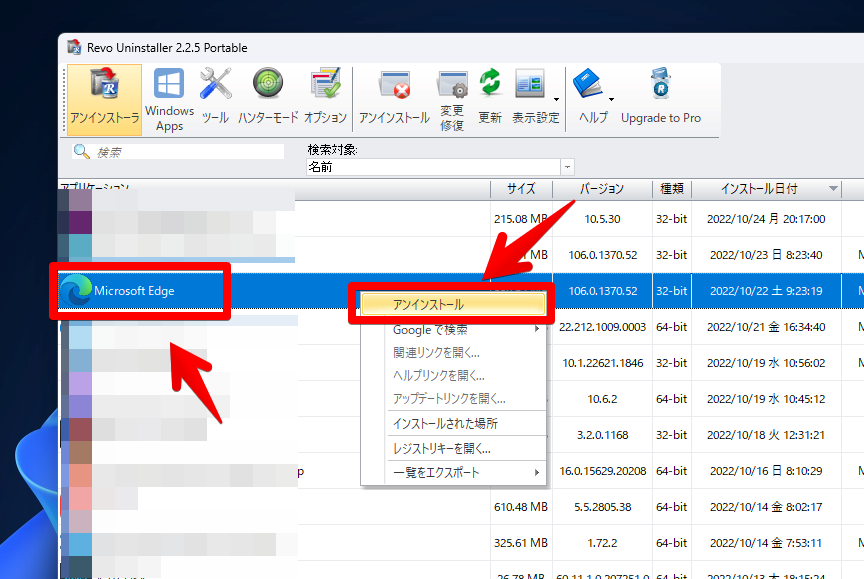Click version cell 16.0.15629.20208
Viewport: 864px width, 579px height.
pyautogui.click(x=602, y=471)
